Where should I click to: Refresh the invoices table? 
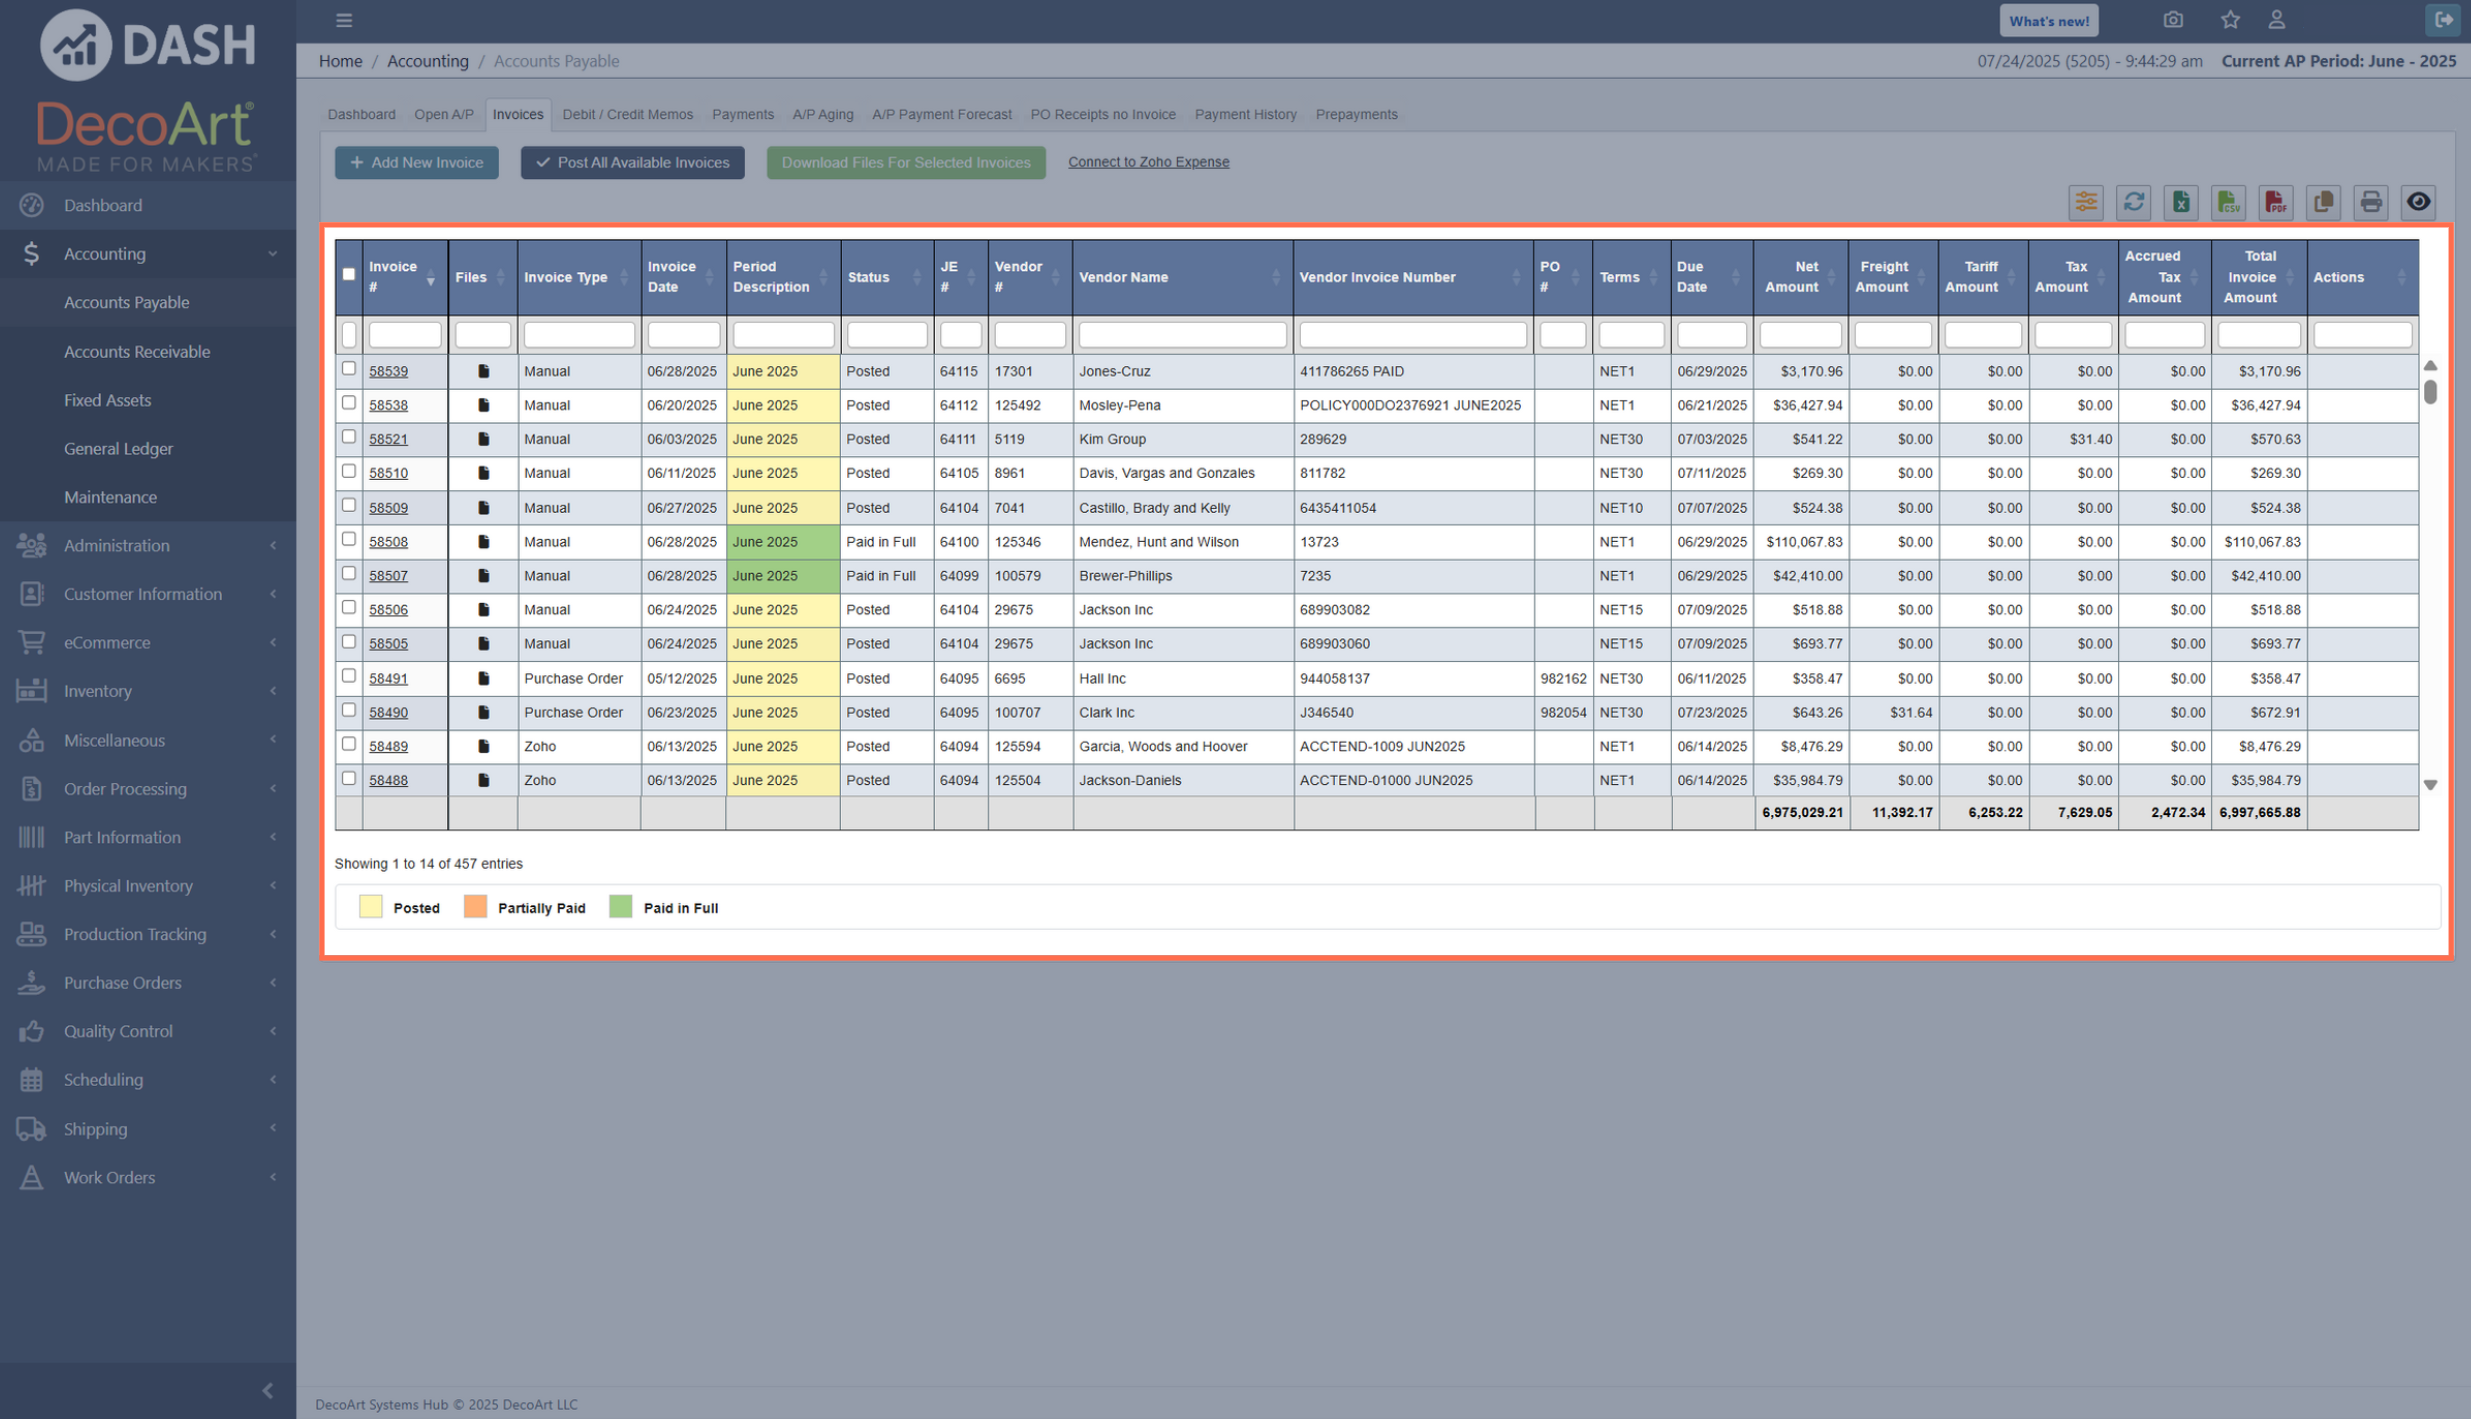click(x=2134, y=203)
